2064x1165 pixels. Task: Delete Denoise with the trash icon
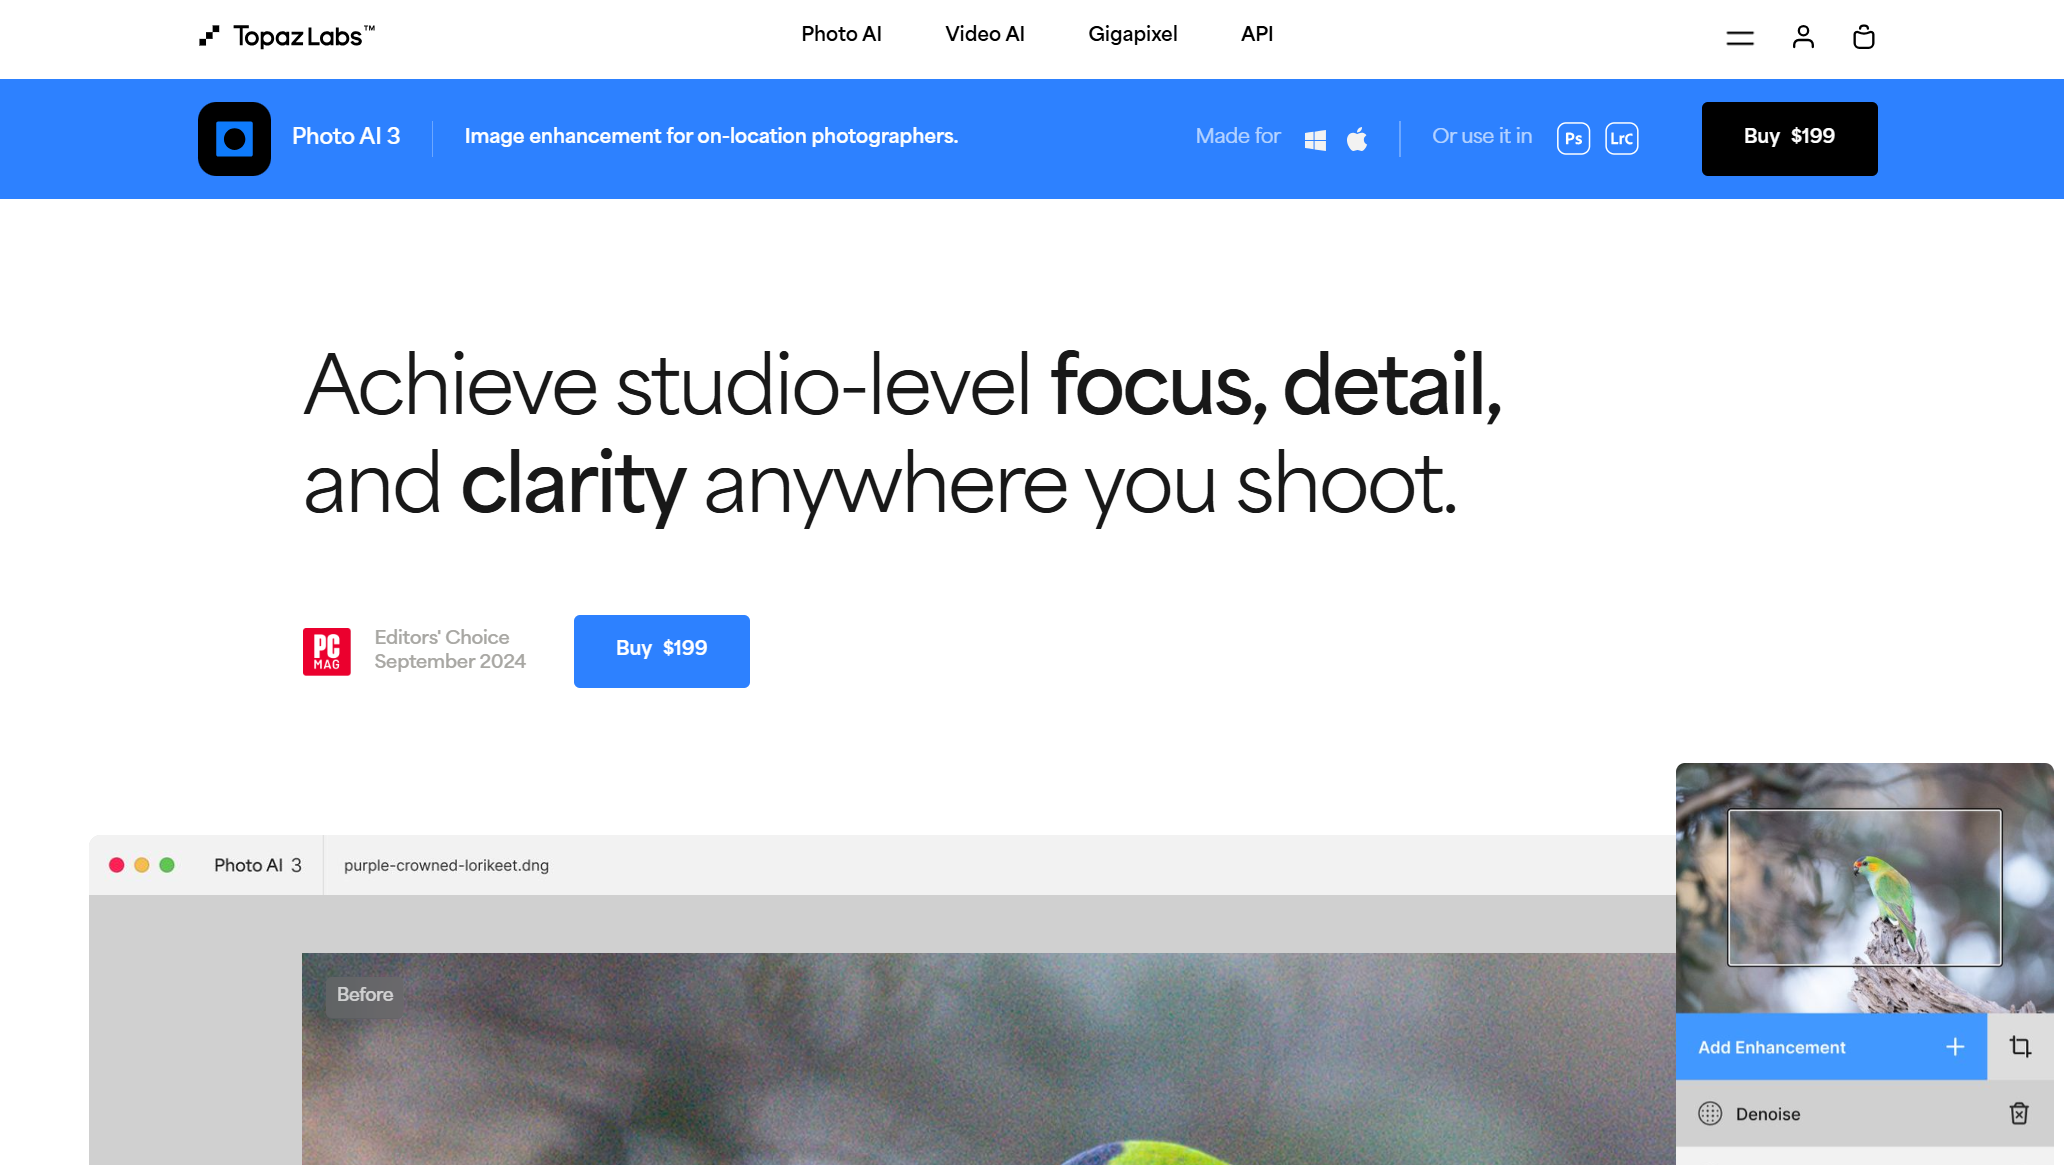pos(2019,1114)
